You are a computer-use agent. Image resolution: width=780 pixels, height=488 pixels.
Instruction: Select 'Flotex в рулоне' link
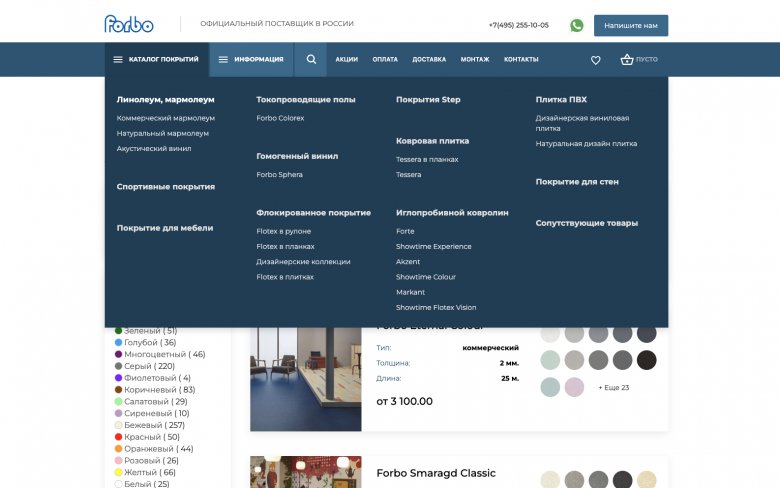coord(284,231)
